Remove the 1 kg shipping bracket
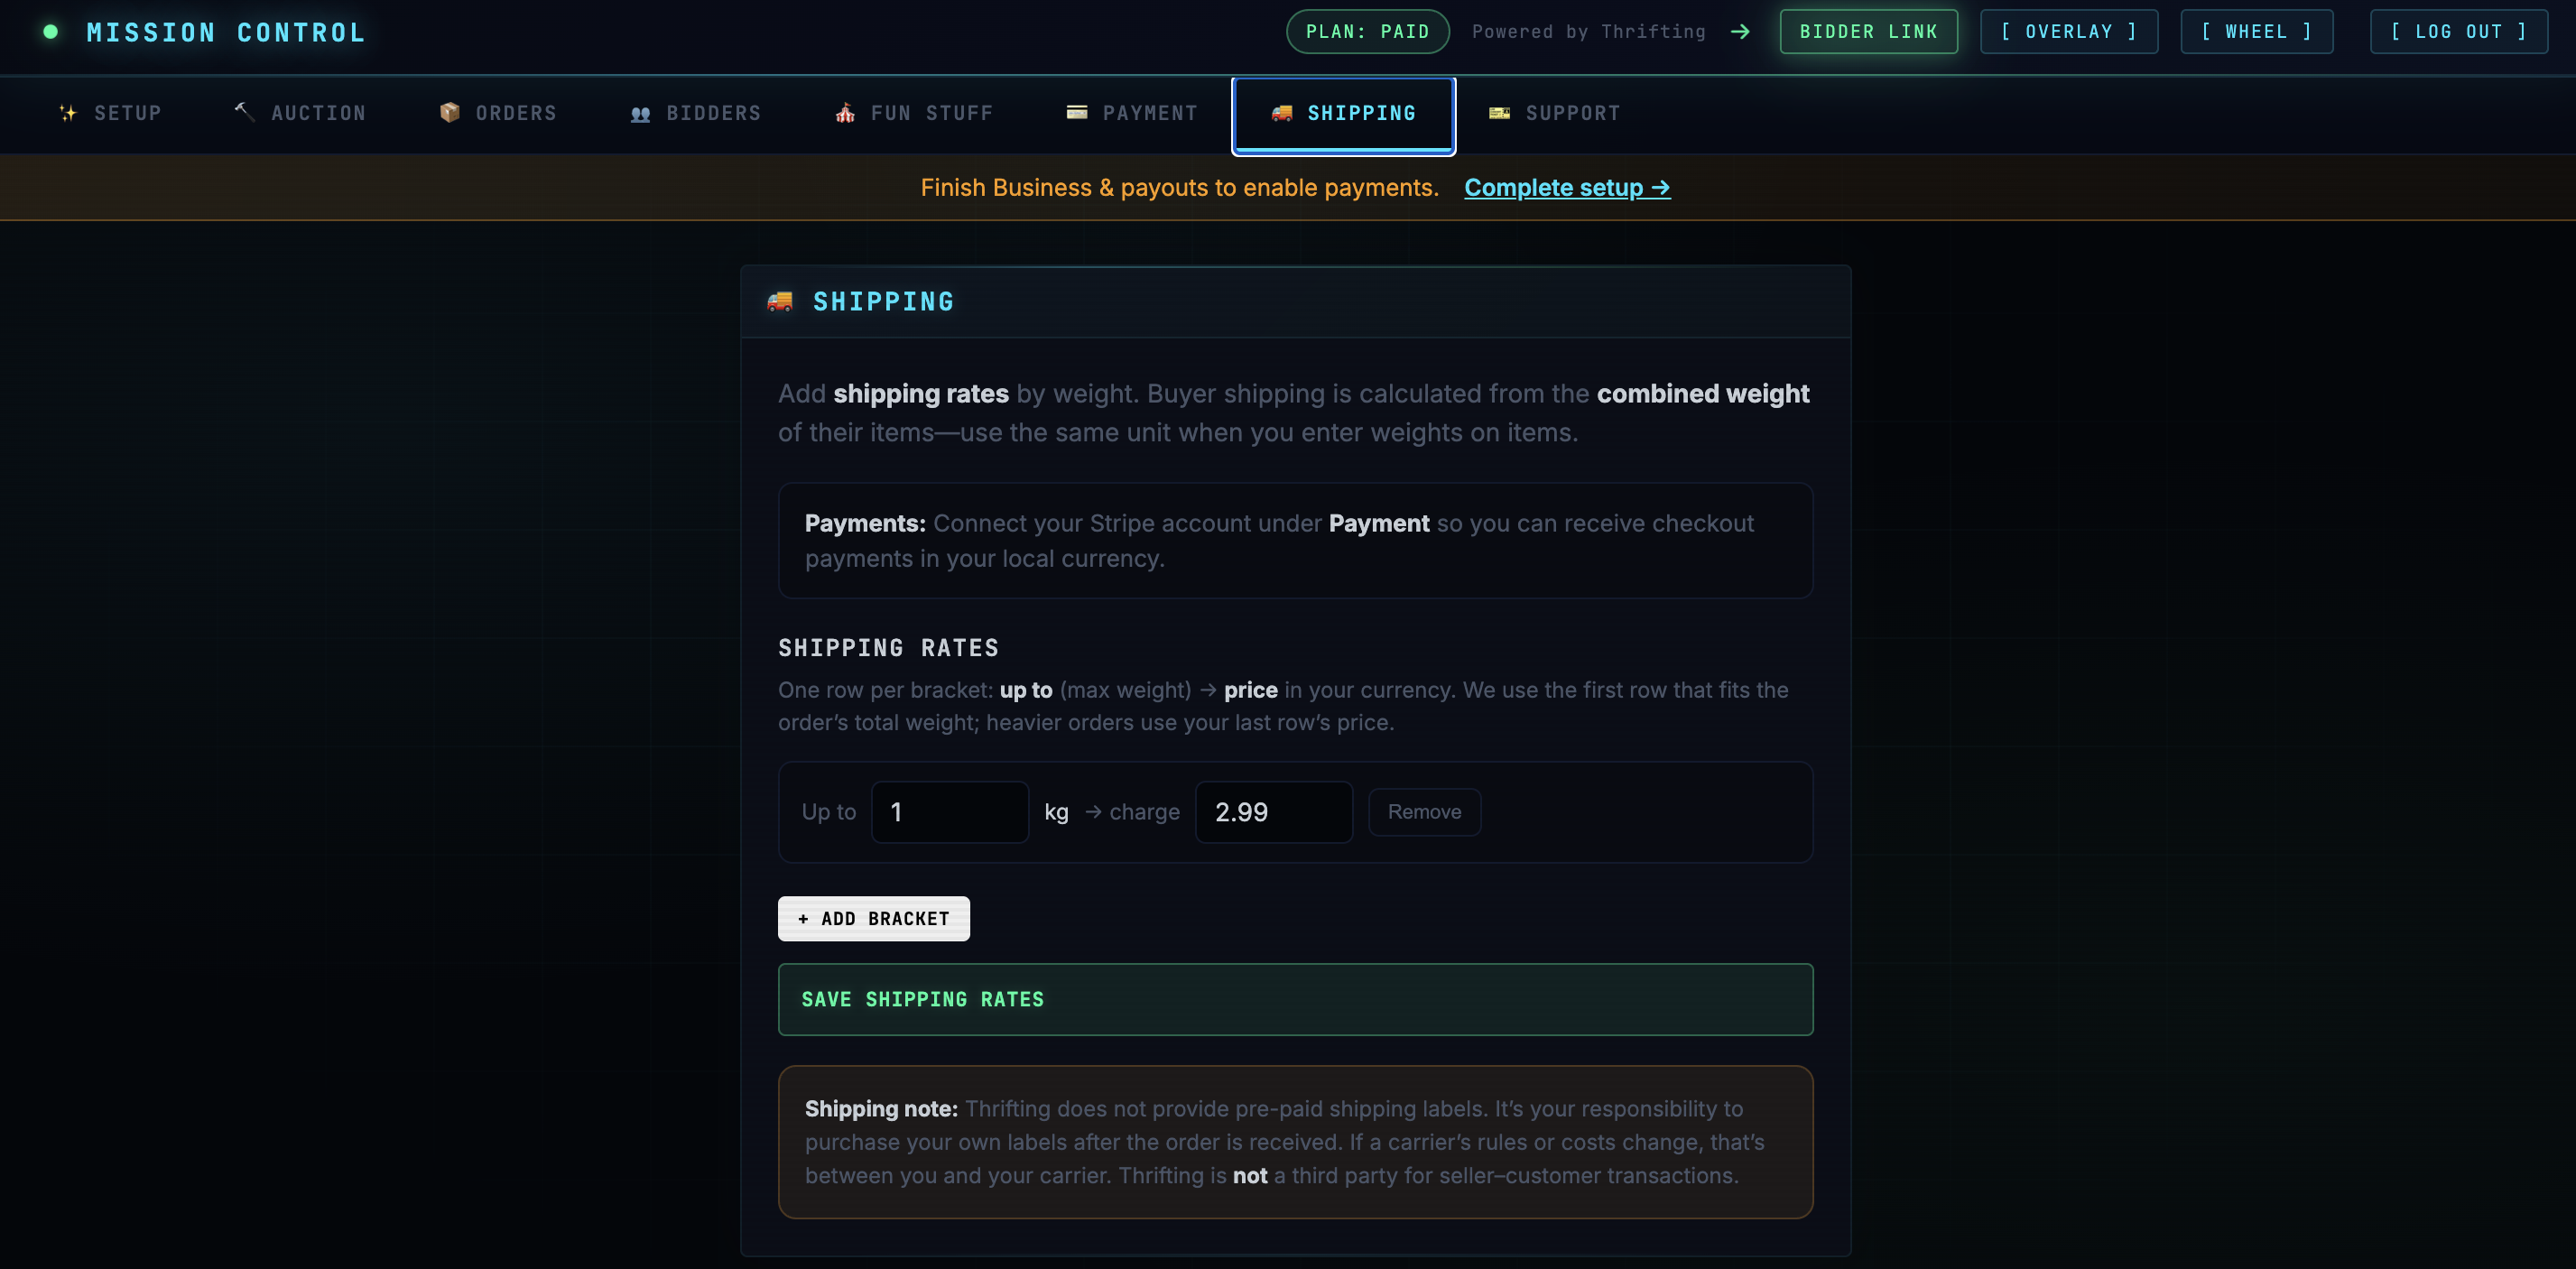 tap(1424, 812)
